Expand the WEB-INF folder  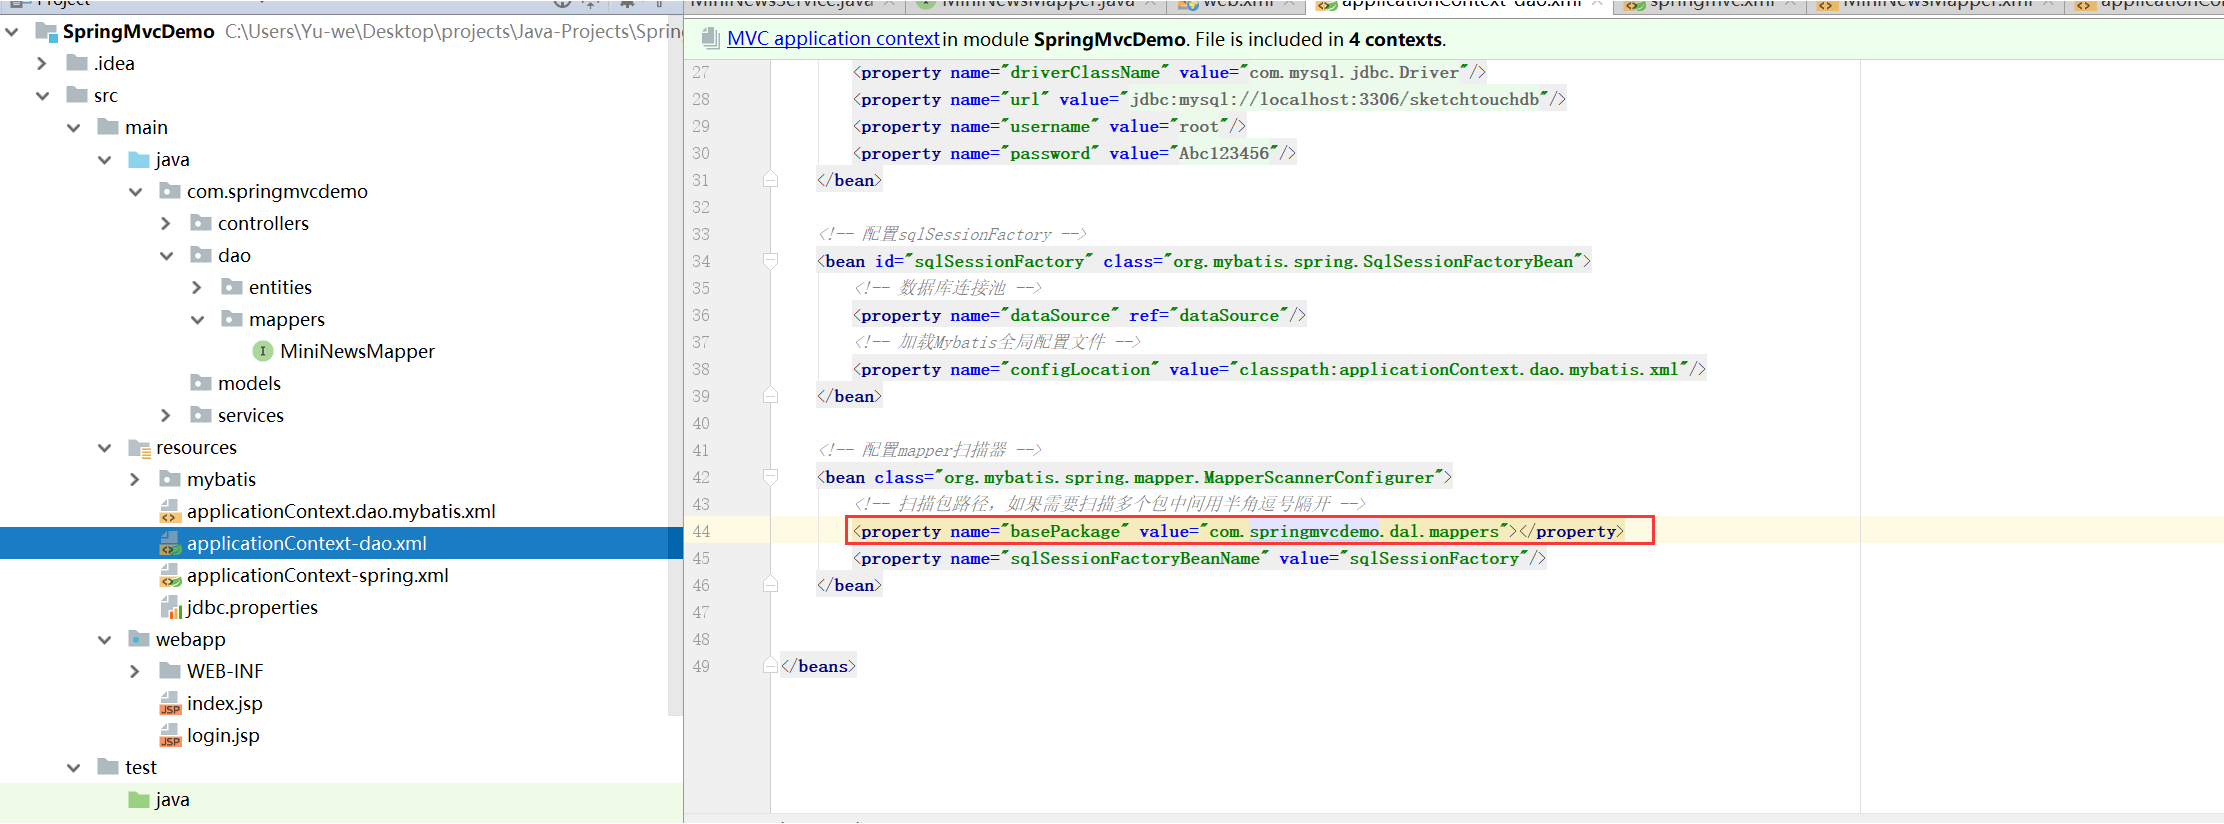tap(135, 671)
